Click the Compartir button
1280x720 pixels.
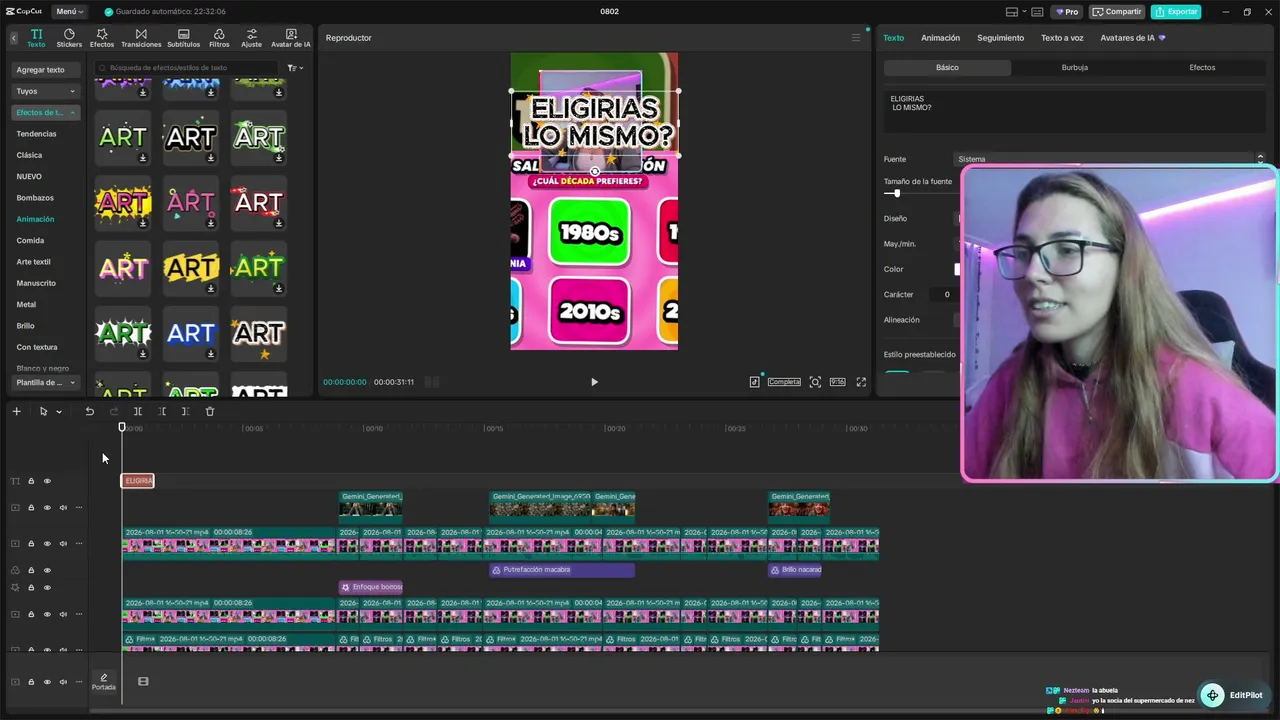(x=1116, y=12)
